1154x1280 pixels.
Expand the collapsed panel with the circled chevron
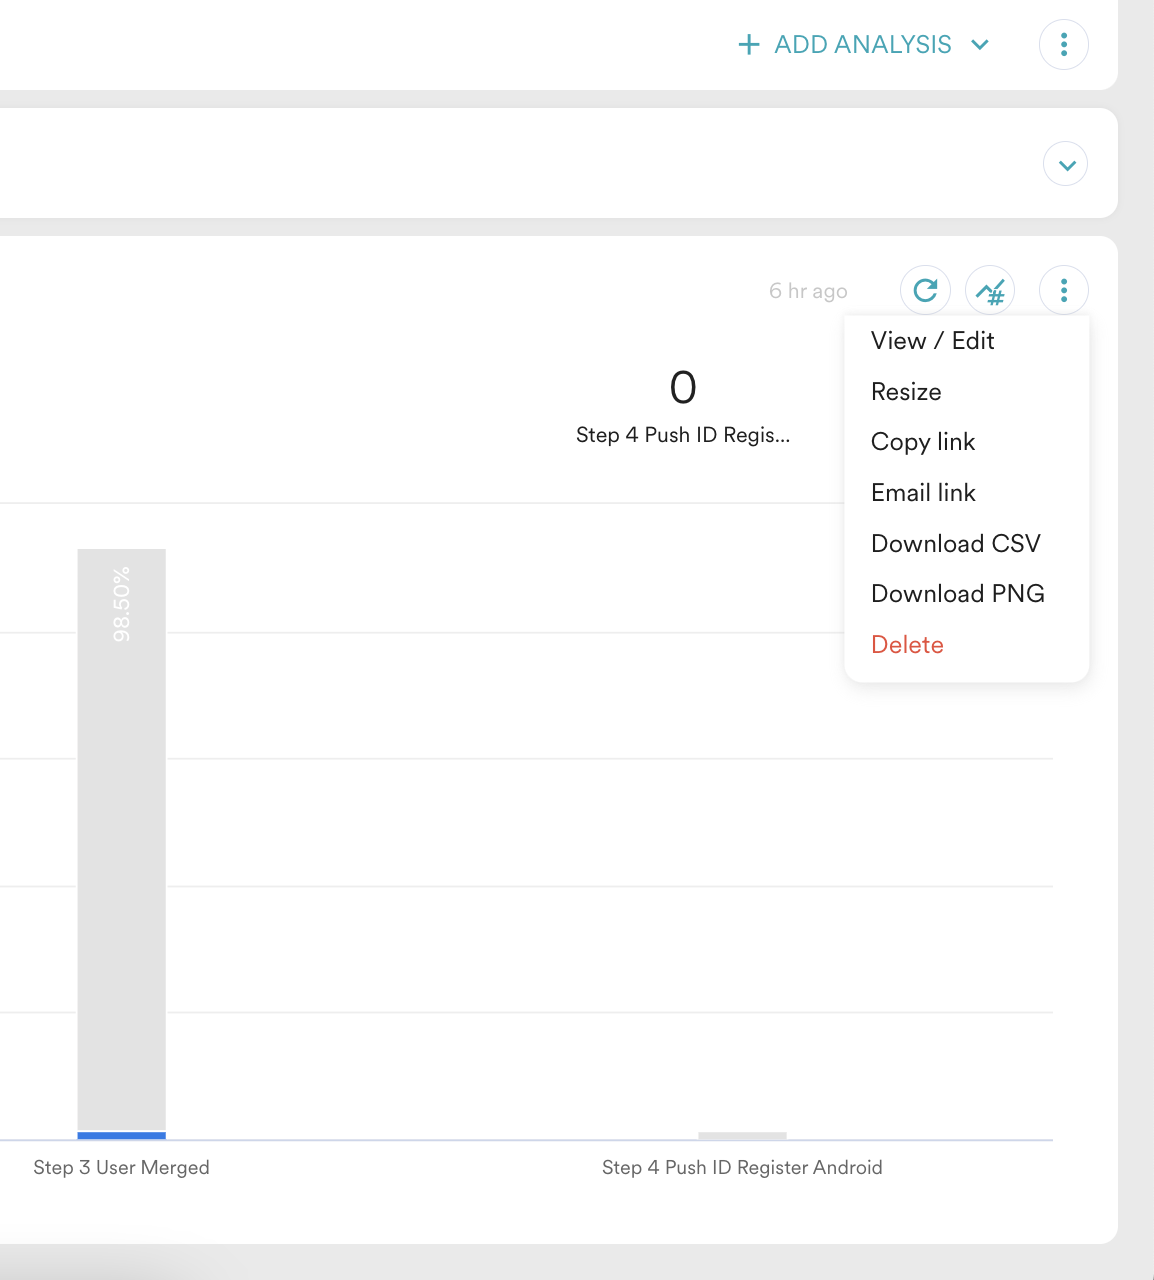point(1066,165)
